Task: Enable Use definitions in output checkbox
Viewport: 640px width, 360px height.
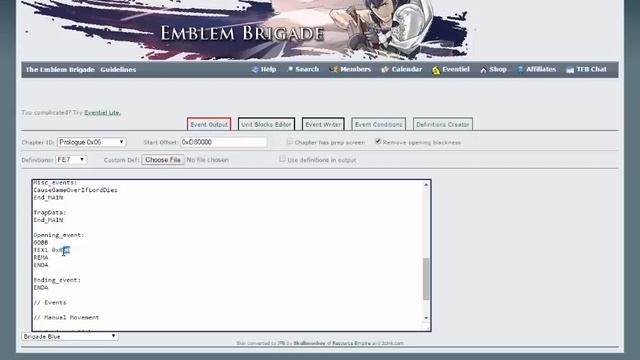Action: (282, 159)
